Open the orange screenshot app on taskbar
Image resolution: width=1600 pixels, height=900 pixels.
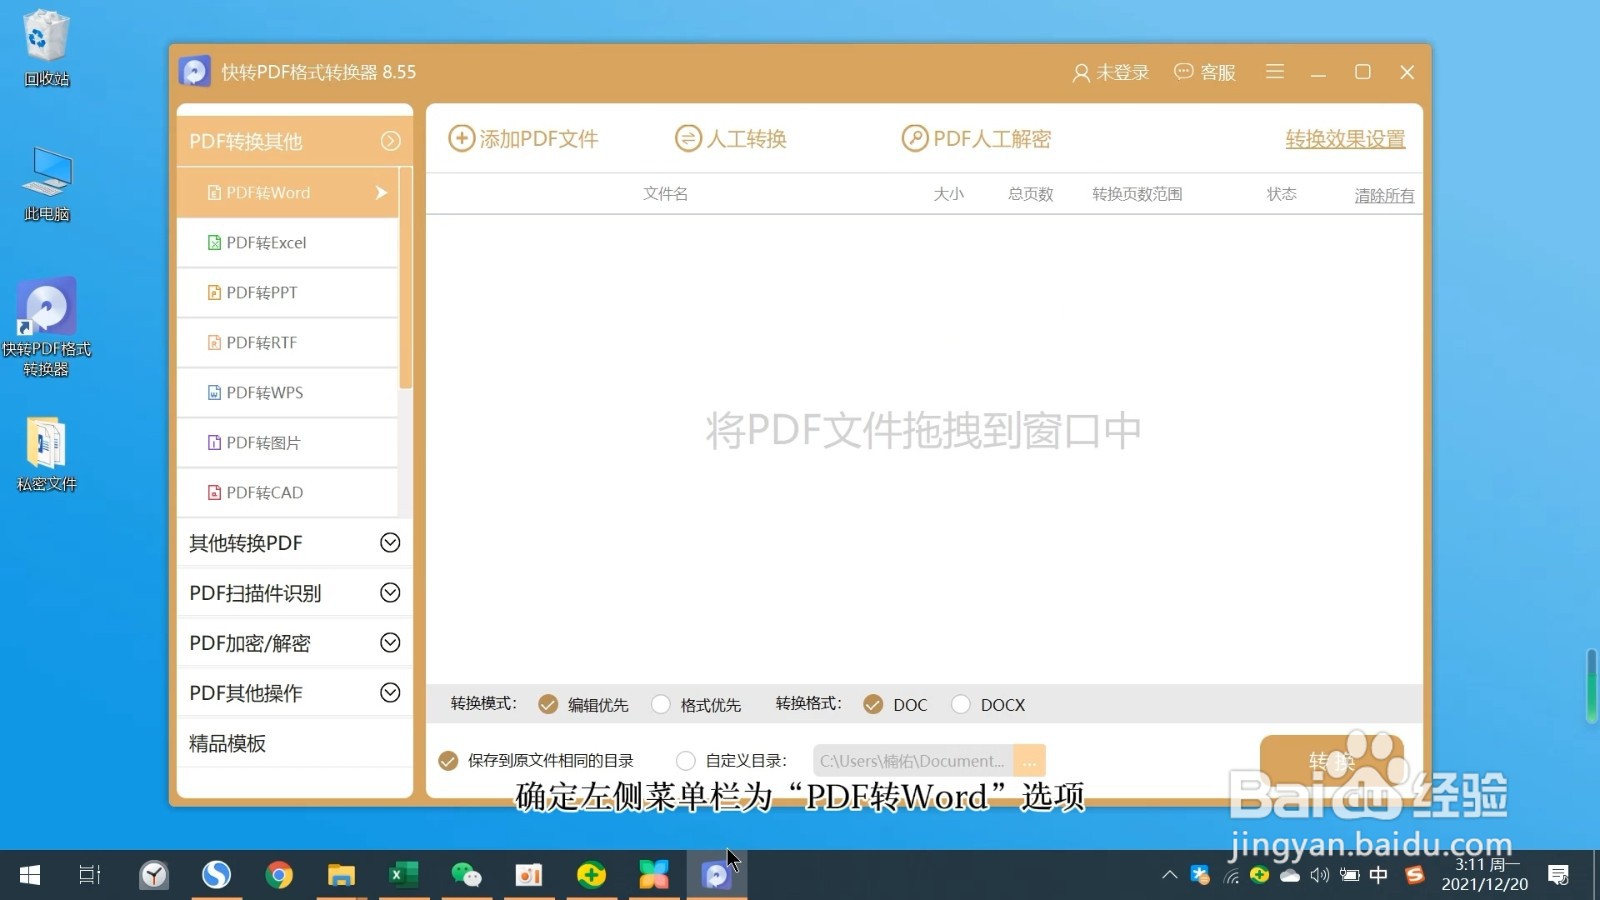529,876
